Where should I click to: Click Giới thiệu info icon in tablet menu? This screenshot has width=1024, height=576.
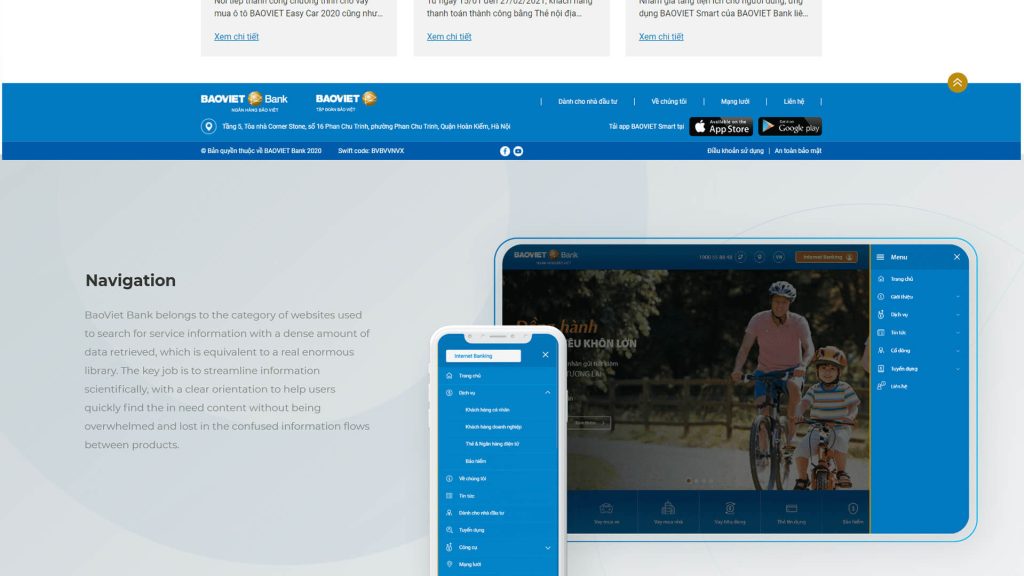[x=881, y=296]
